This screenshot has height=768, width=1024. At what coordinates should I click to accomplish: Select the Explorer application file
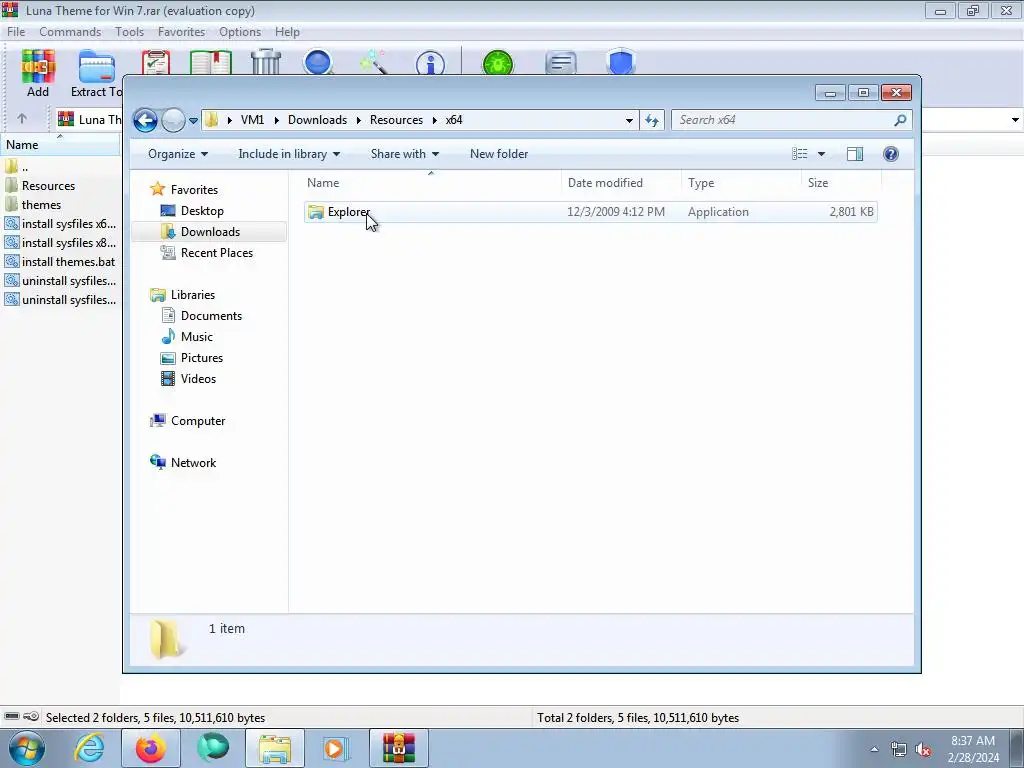[590, 212]
